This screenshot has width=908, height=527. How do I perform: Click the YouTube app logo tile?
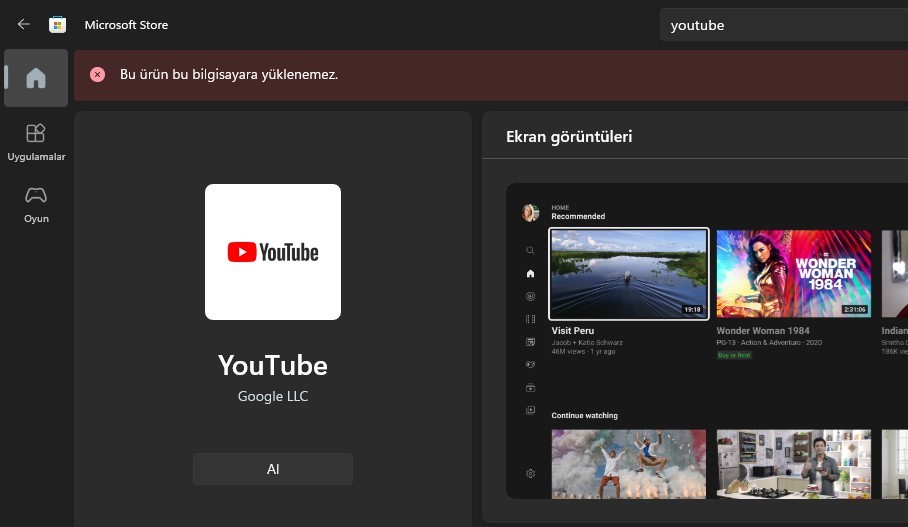[273, 252]
